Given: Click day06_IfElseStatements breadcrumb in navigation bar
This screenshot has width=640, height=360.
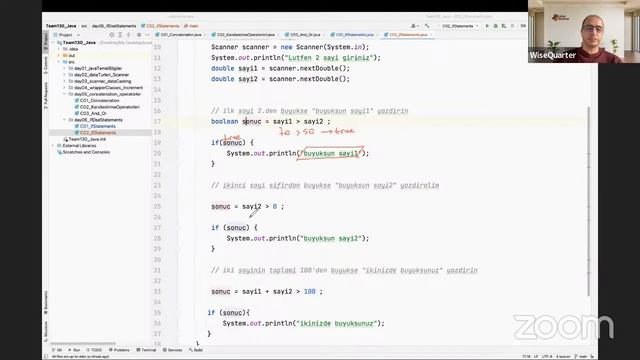Looking at the screenshot, I should pyautogui.click(x=114, y=26).
